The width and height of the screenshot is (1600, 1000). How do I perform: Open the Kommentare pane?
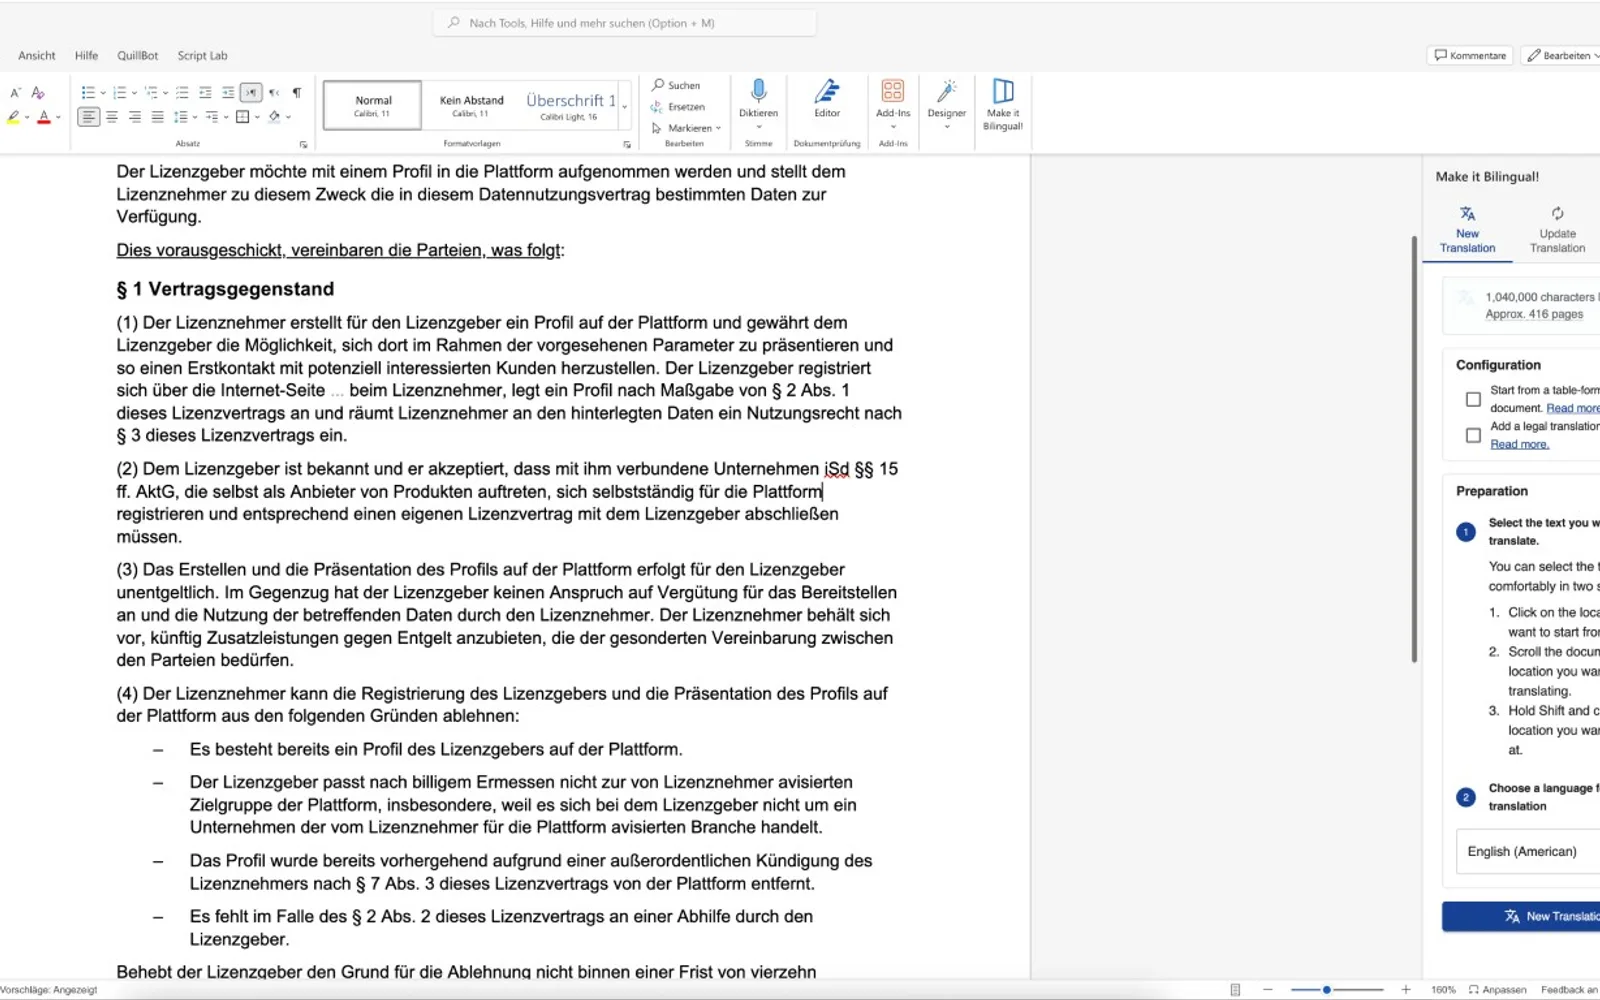tap(1469, 55)
